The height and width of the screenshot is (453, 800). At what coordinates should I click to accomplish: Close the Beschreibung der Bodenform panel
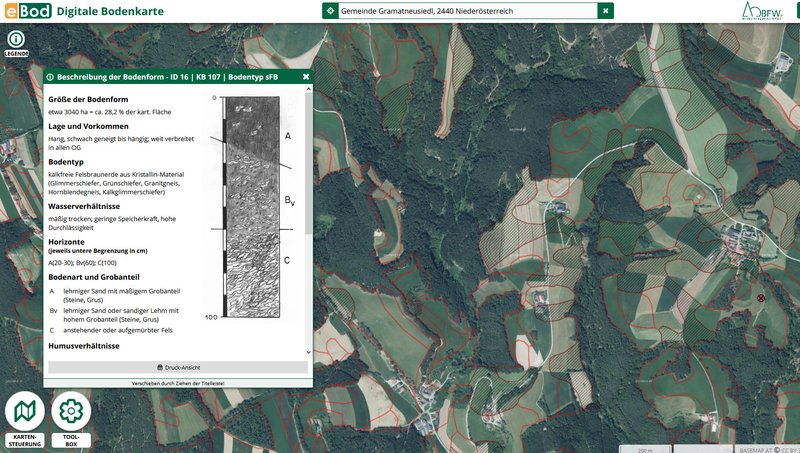click(306, 76)
